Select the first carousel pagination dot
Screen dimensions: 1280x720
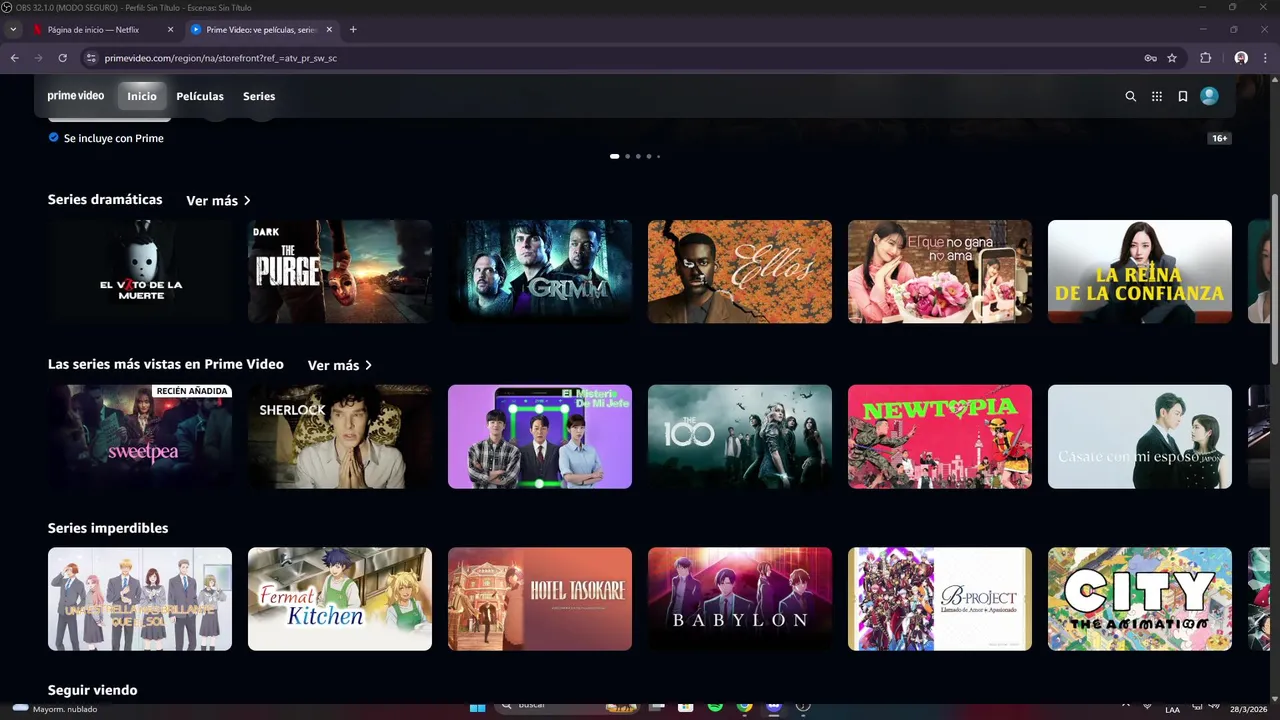tap(614, 156)
